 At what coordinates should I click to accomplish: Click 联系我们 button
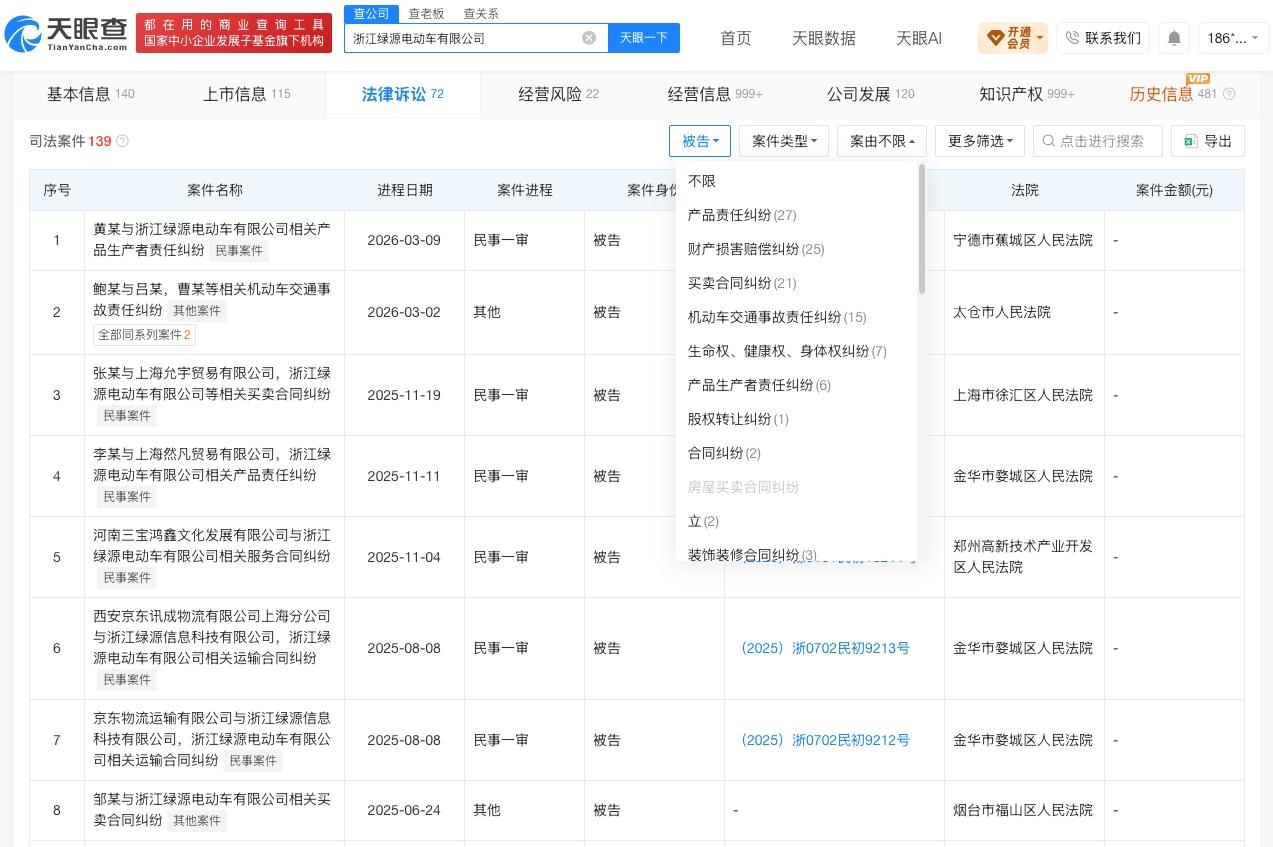coord(1103,38)
